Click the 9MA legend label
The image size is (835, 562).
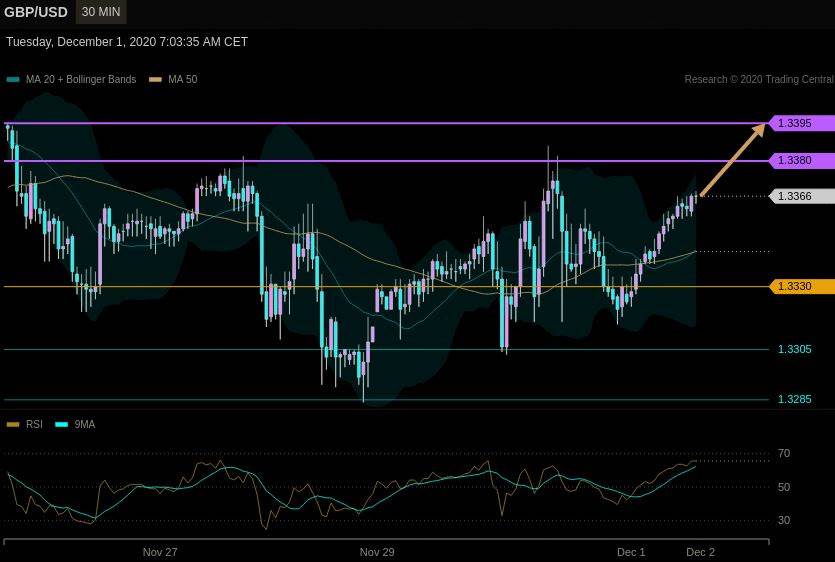pyautogui.click(x=85, y=425)
